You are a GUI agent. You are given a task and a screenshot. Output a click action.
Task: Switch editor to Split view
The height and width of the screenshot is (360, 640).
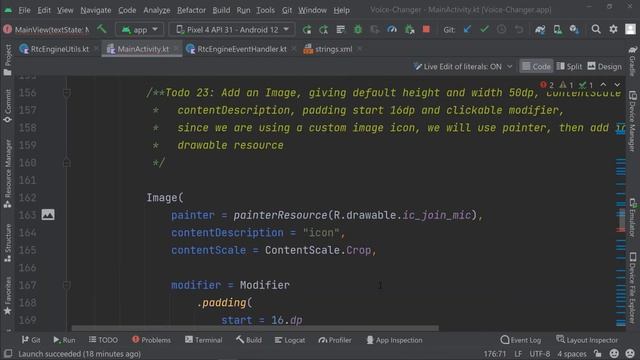(569, 67)
